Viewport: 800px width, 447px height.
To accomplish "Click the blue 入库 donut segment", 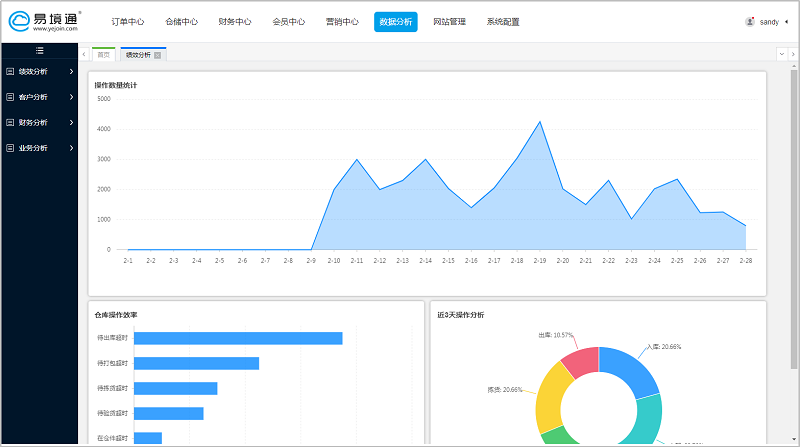I will click(635, 369).
